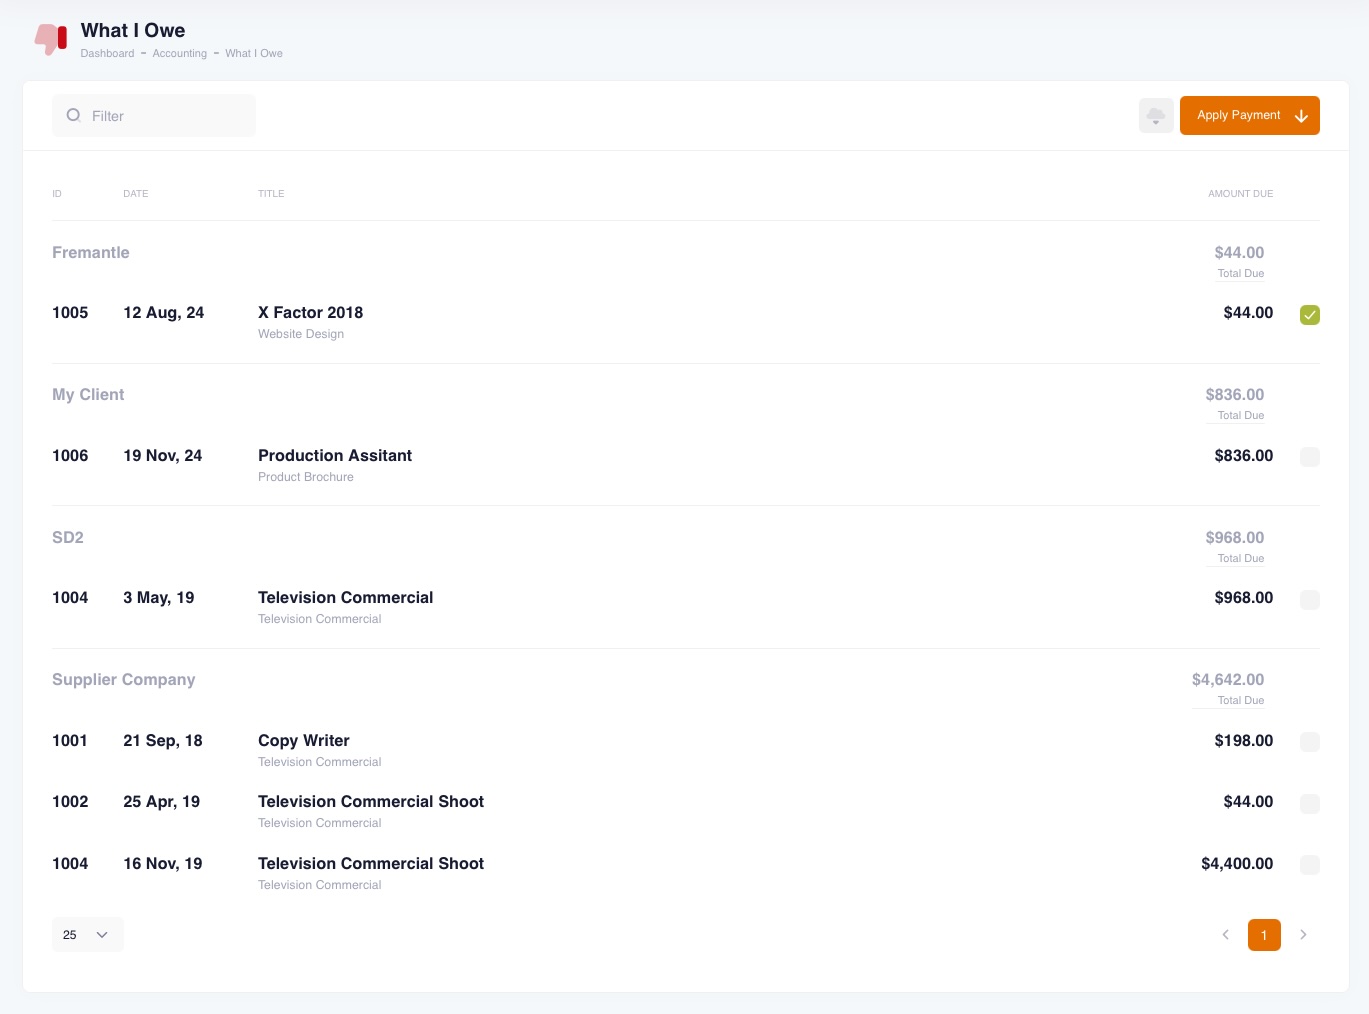
Task: Go to previous page using left chevron
Action: coord(1225,935)
